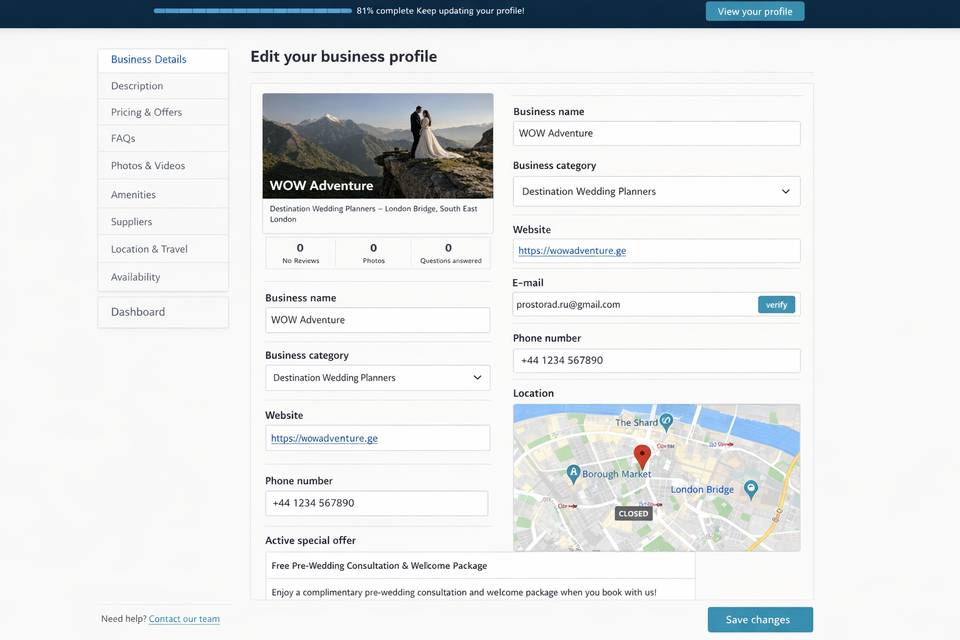Click The Shard marker icon on map
960x640 pixels.
(x=667, y=421)
